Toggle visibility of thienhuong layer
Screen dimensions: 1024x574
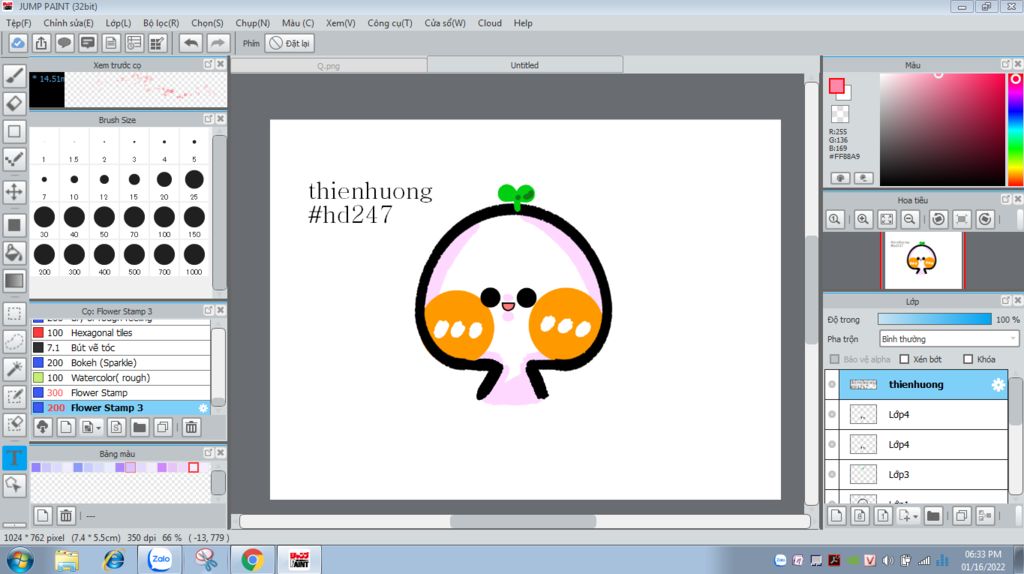point(832,385)
